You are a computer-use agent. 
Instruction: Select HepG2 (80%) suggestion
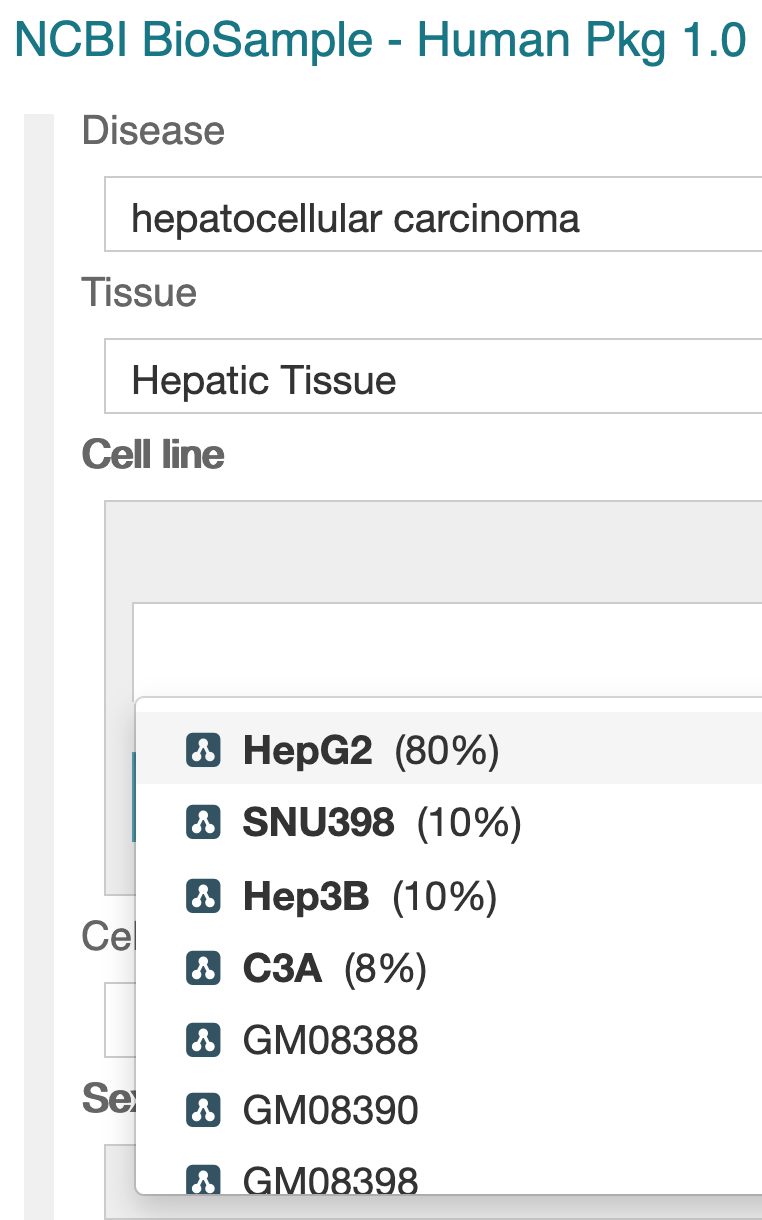pyautogui.click(x=449, y=750)
